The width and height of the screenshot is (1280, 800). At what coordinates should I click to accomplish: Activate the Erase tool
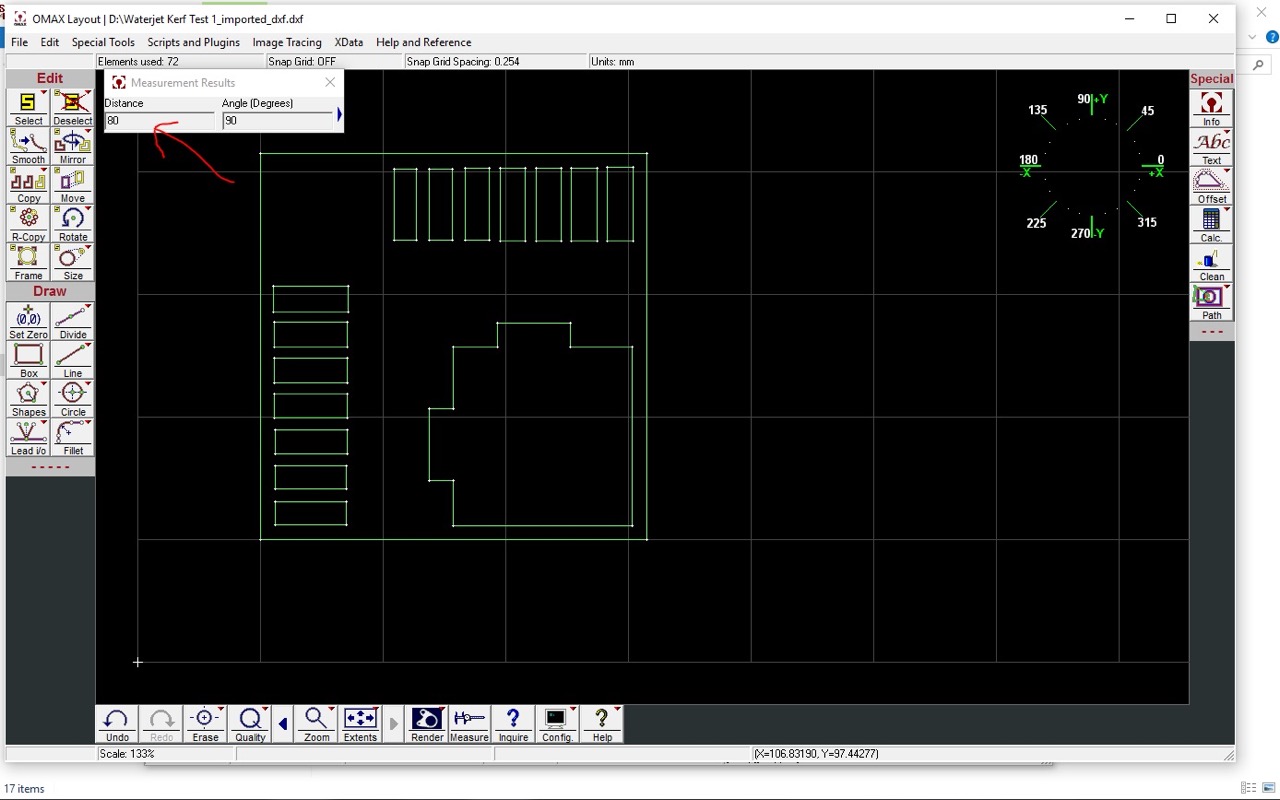205,724
